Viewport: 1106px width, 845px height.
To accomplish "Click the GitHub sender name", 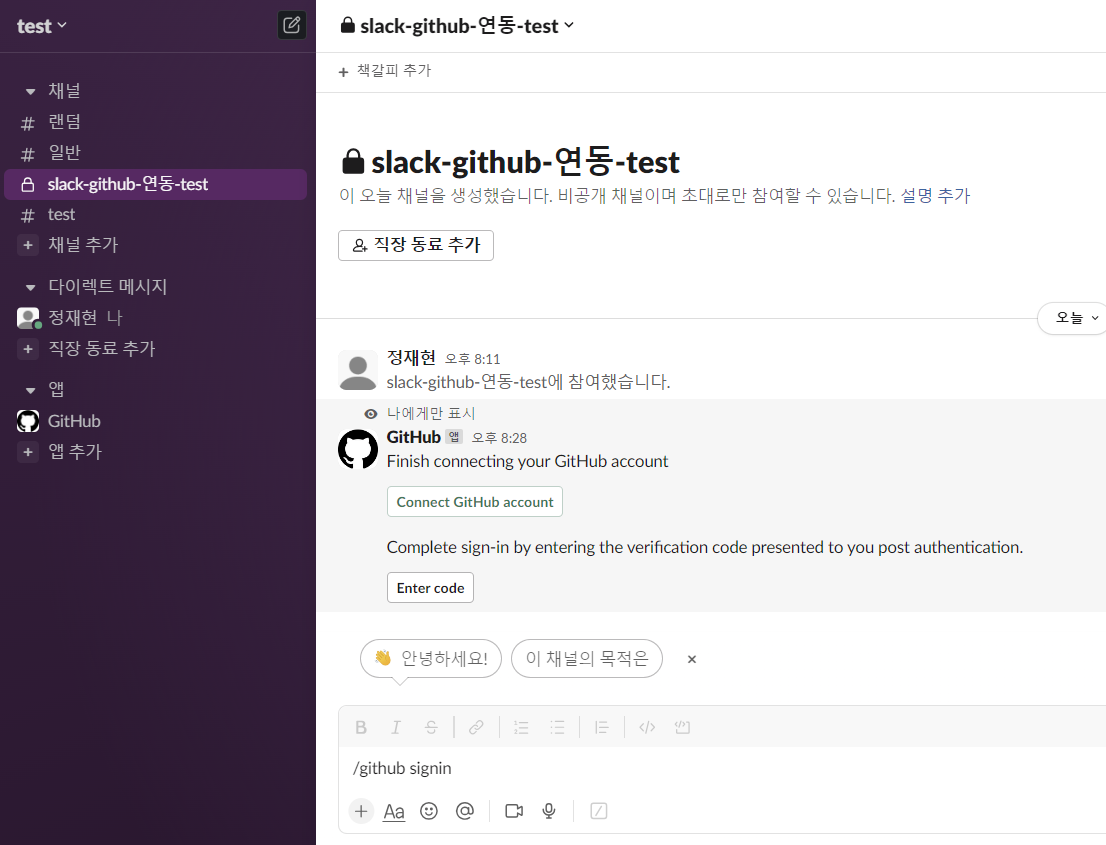I will pos(413,437).
